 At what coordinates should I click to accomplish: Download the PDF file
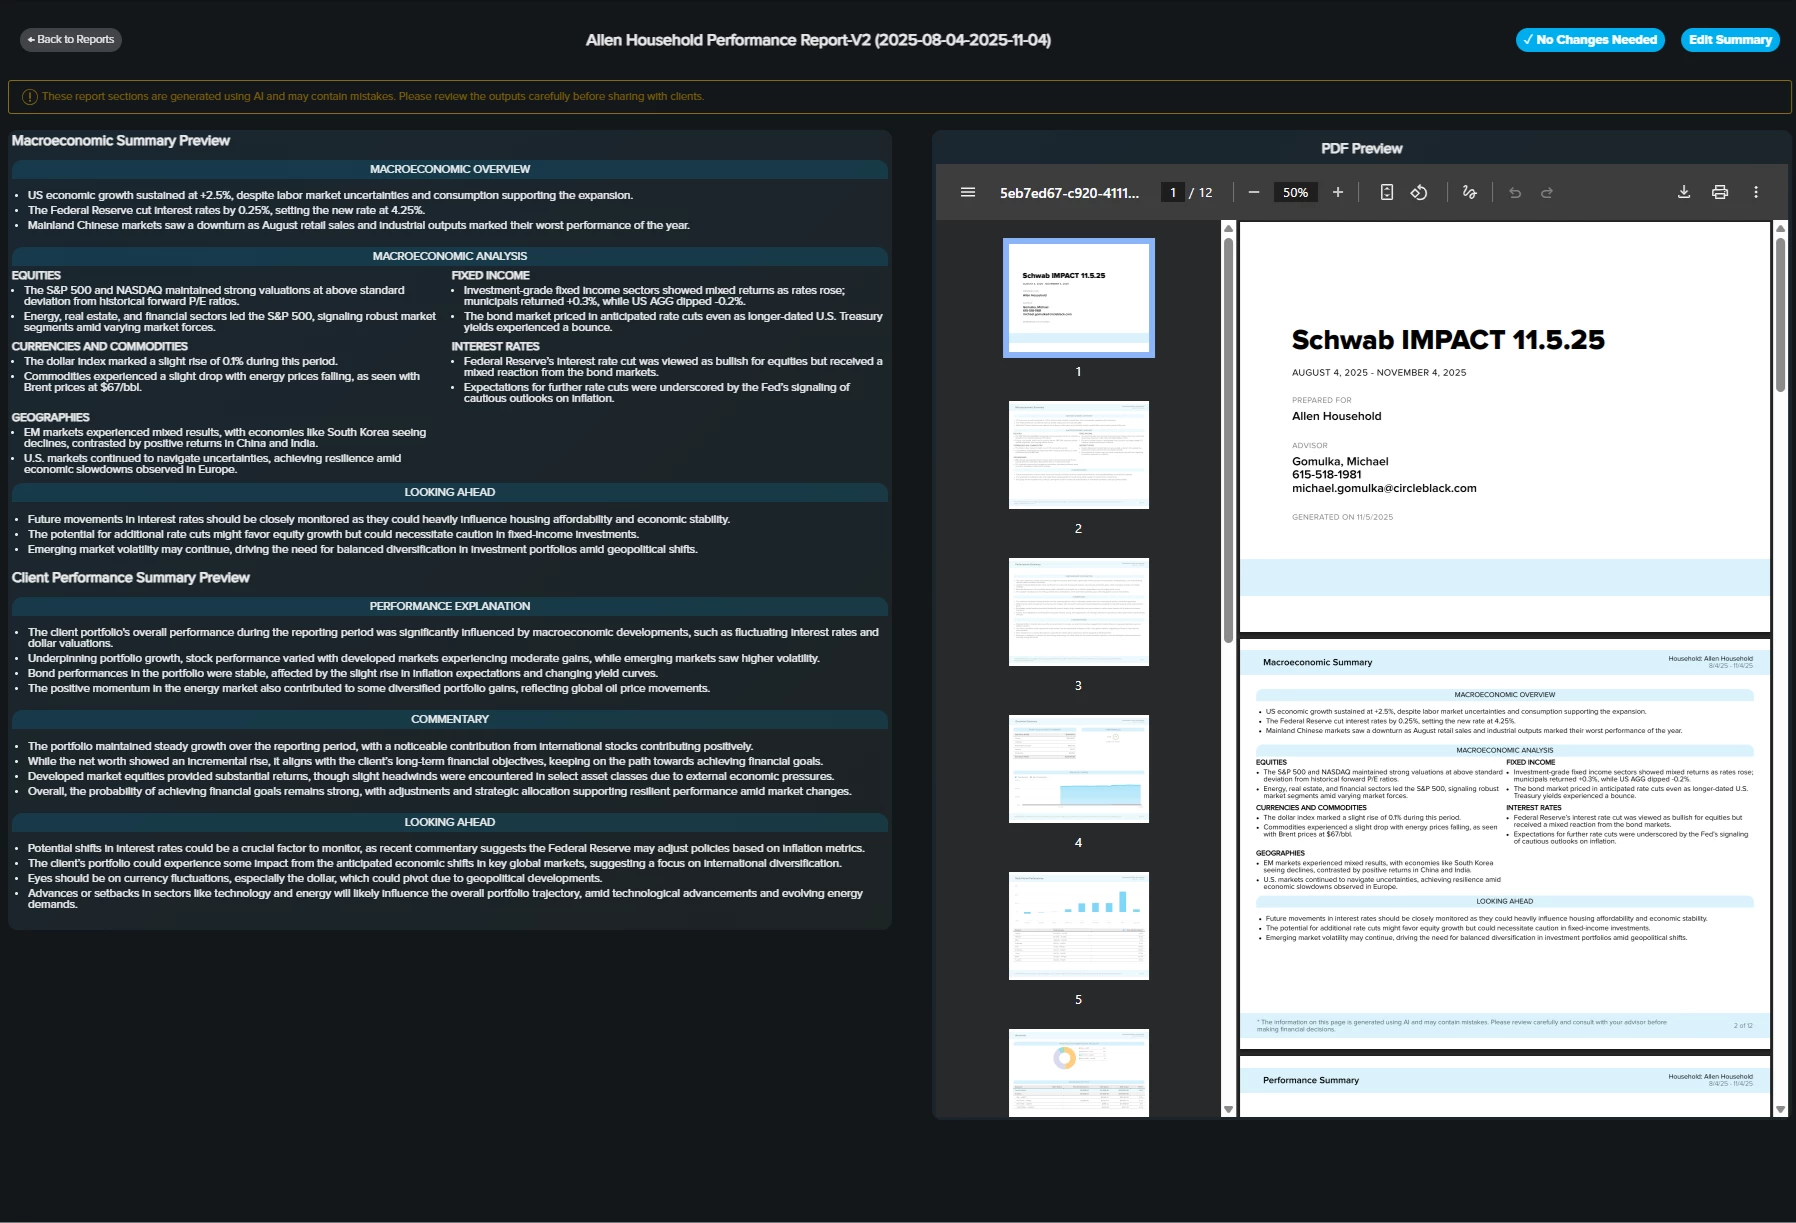pos(1684,192)
